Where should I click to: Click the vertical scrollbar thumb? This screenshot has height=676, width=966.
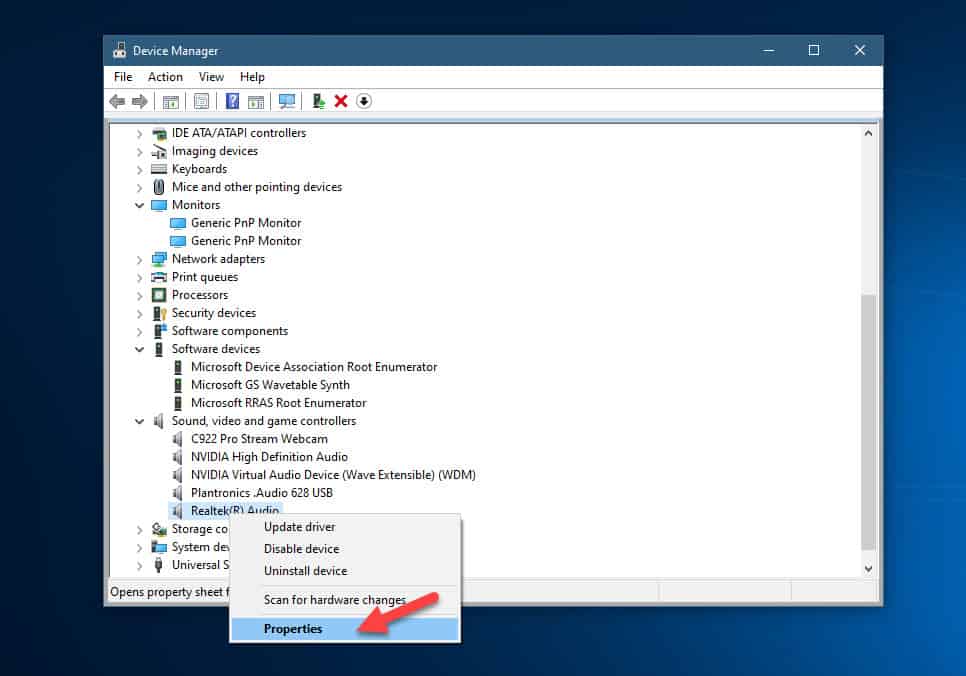[868, 421]
